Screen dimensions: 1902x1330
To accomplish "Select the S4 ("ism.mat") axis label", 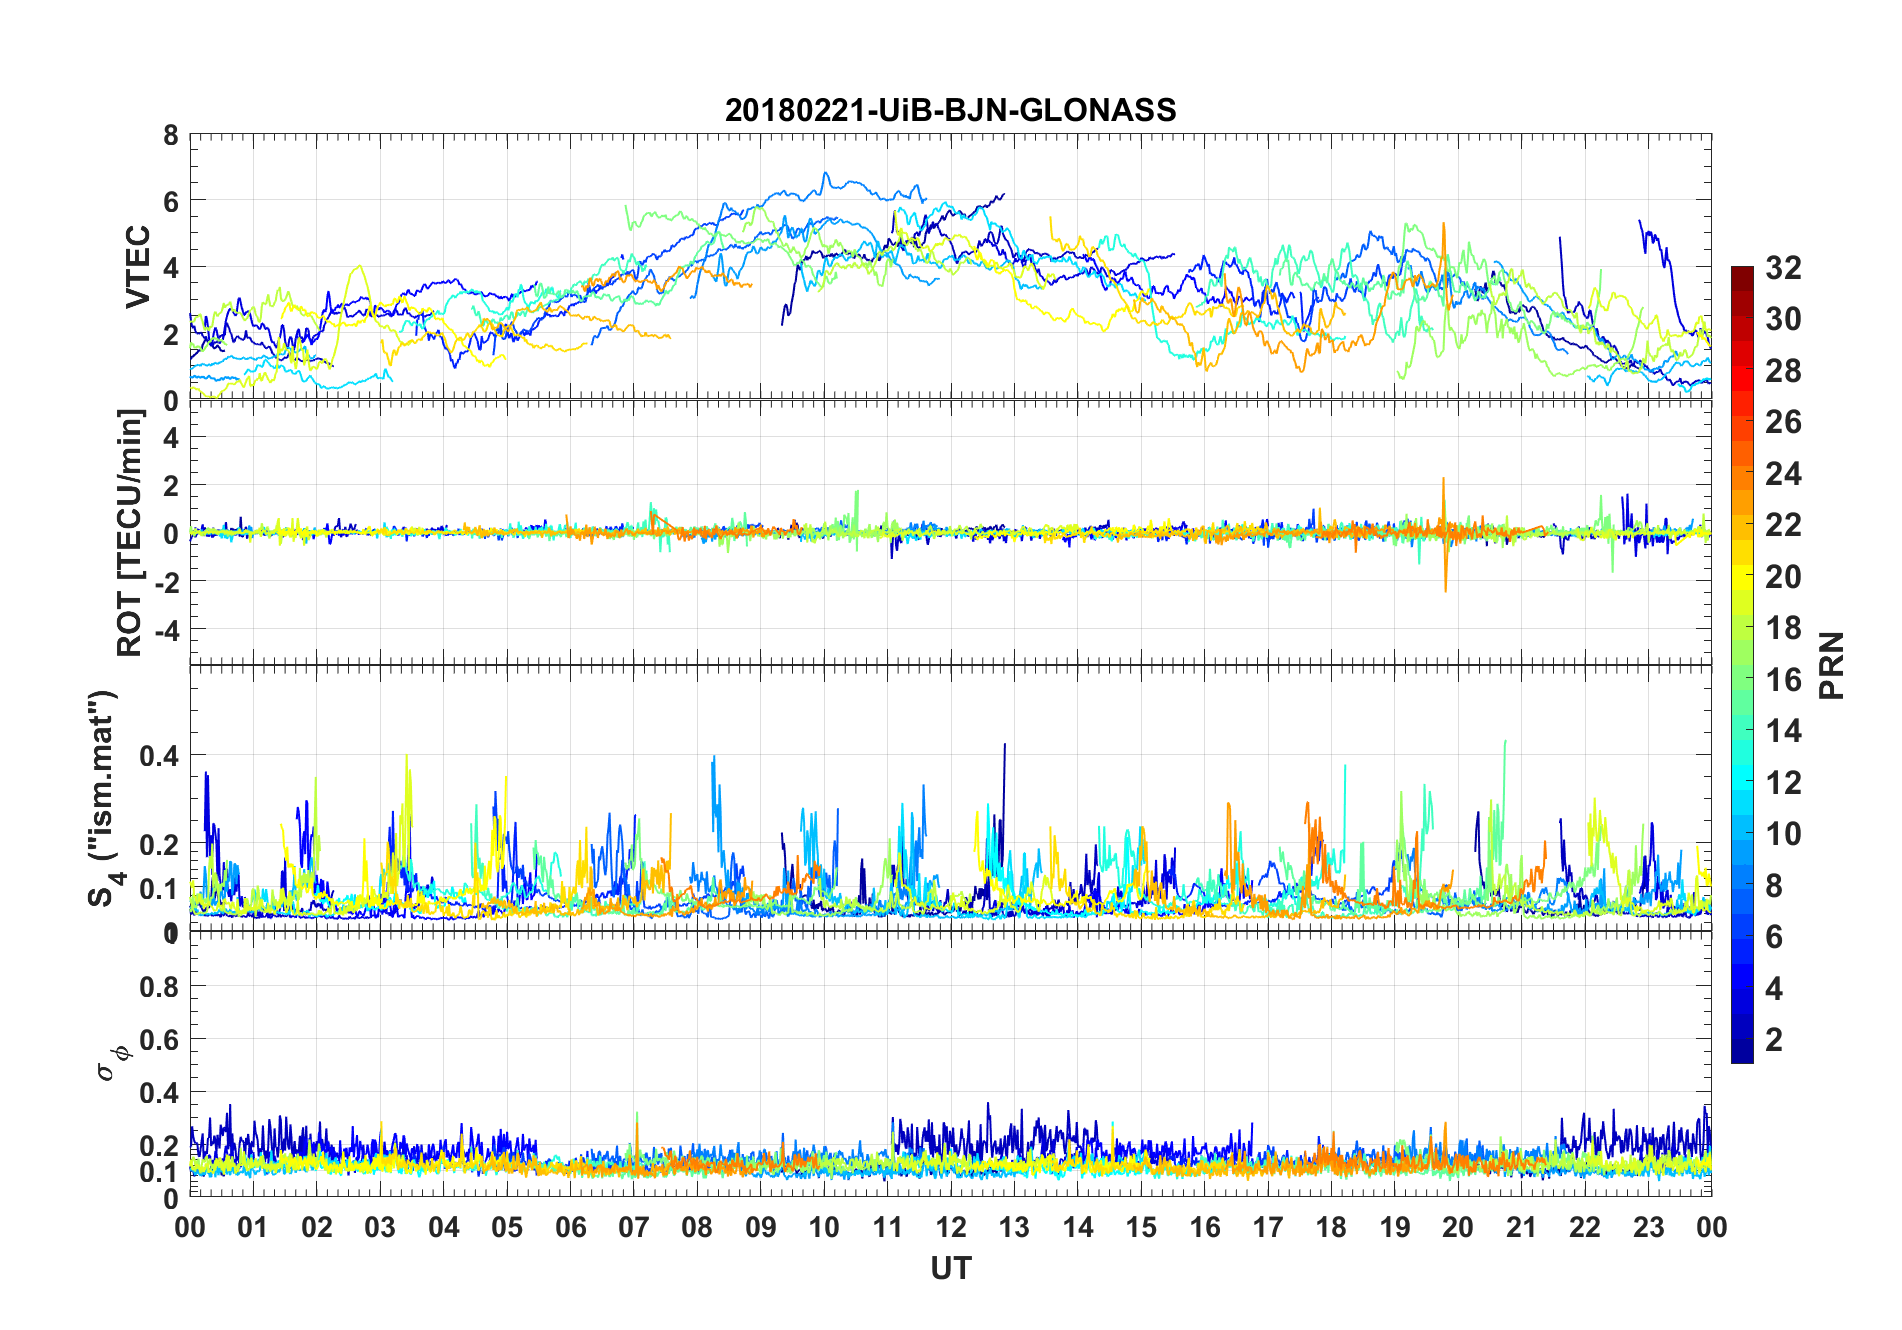I will (x=105, y=799).
